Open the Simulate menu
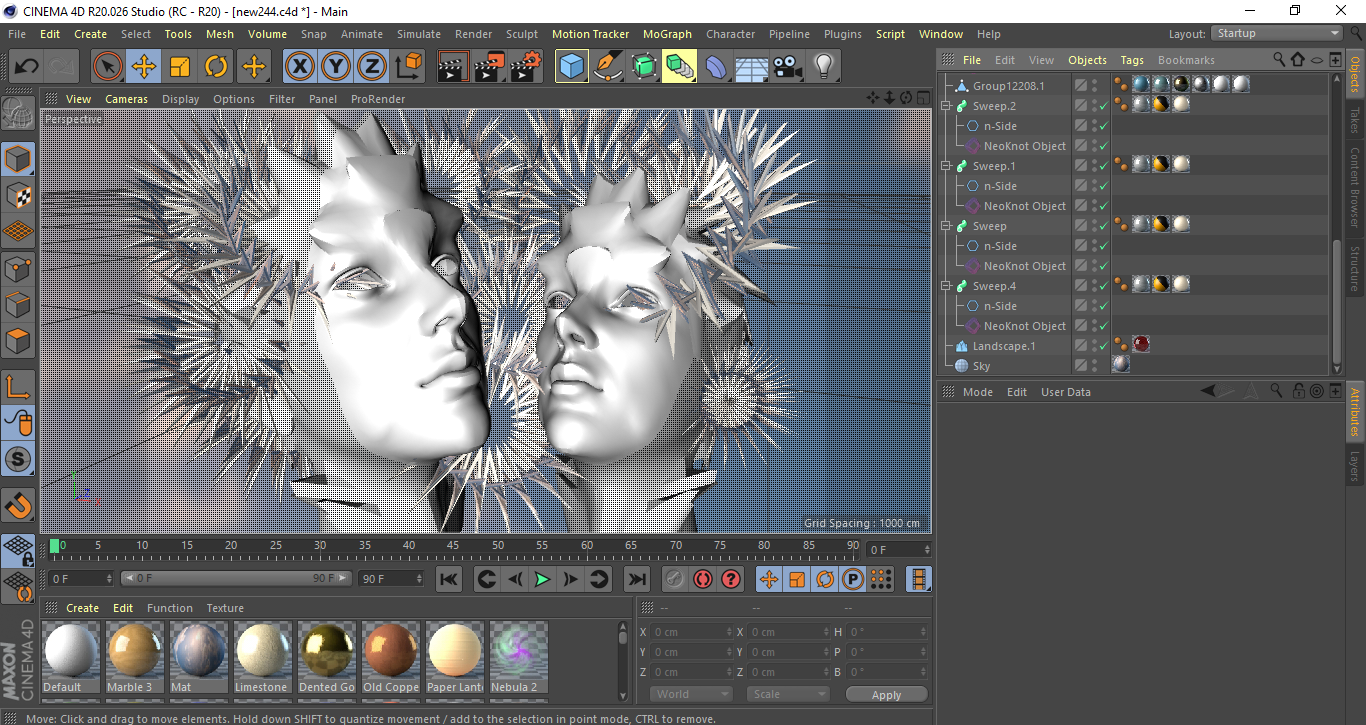 (418, 34)
